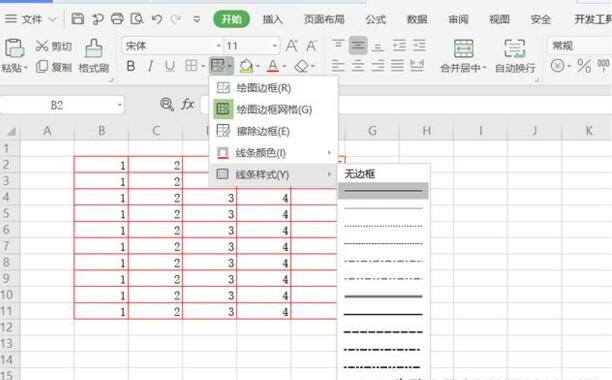Click the fill color bucket icon
612x380 pixels.
246,66
